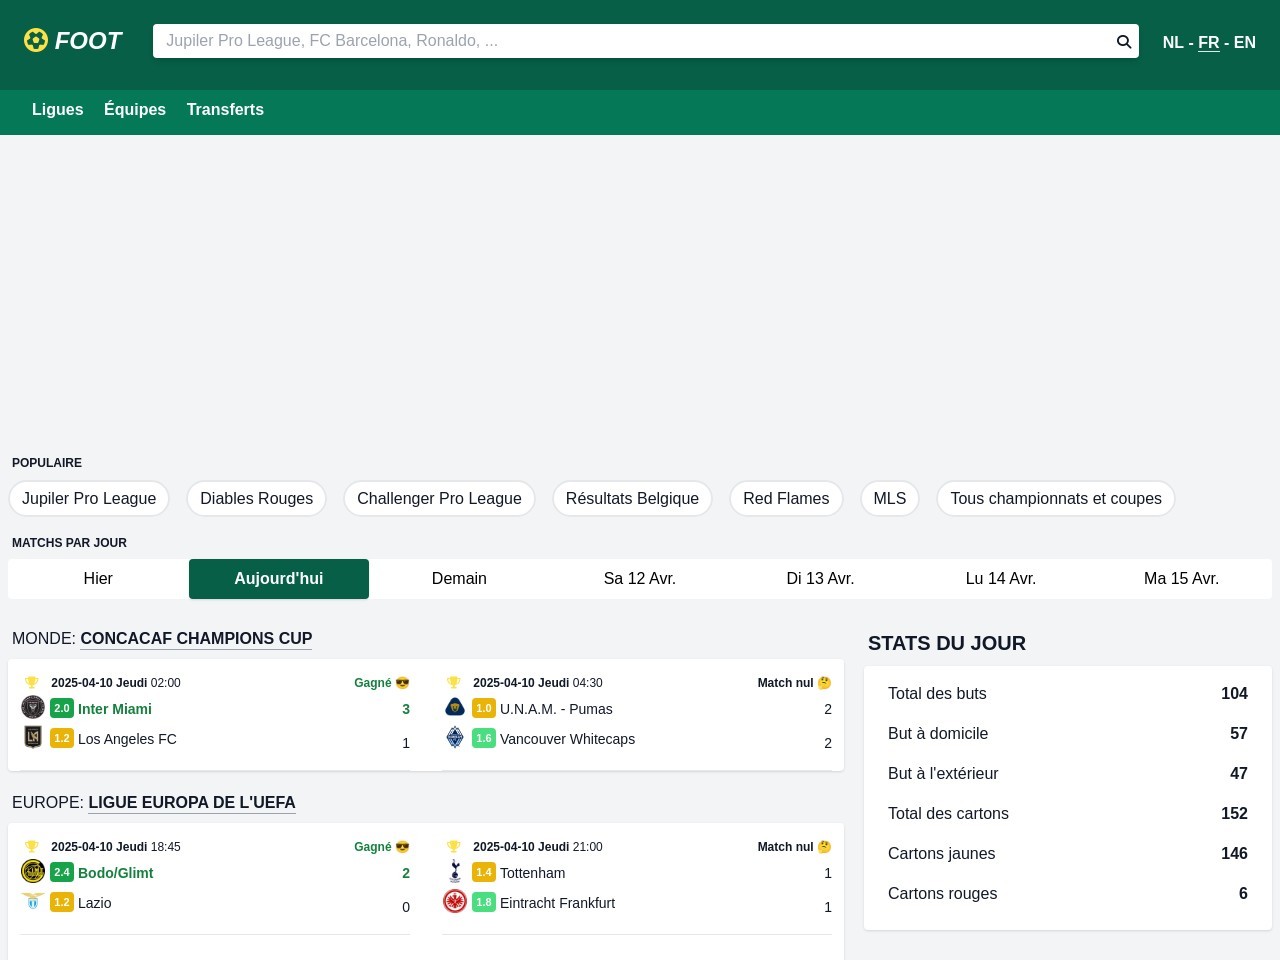Select the Aujourd'hui day tab
Image resolution: width=1280 pixels, height=960 pixels.
pos(279,579)
